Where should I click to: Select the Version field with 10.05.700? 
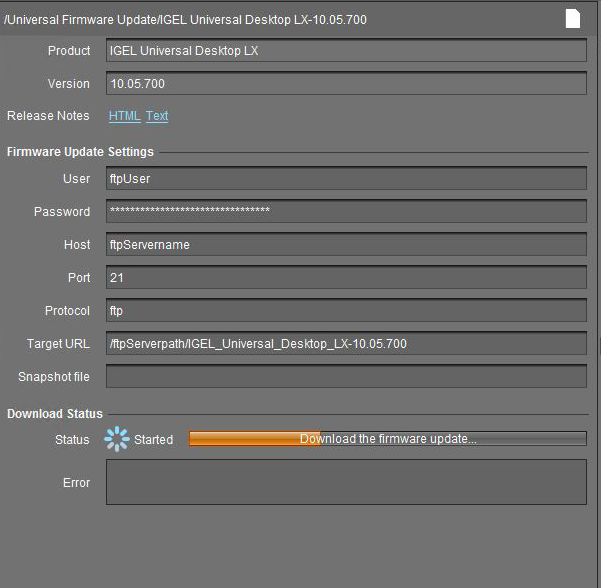(345, 84)
